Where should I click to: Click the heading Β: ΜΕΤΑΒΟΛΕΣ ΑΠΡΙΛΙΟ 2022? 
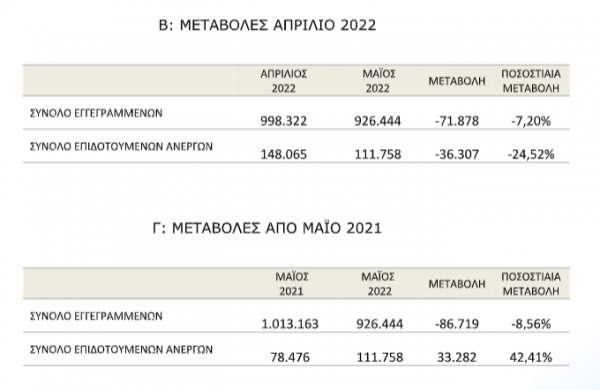pos(267,25)
